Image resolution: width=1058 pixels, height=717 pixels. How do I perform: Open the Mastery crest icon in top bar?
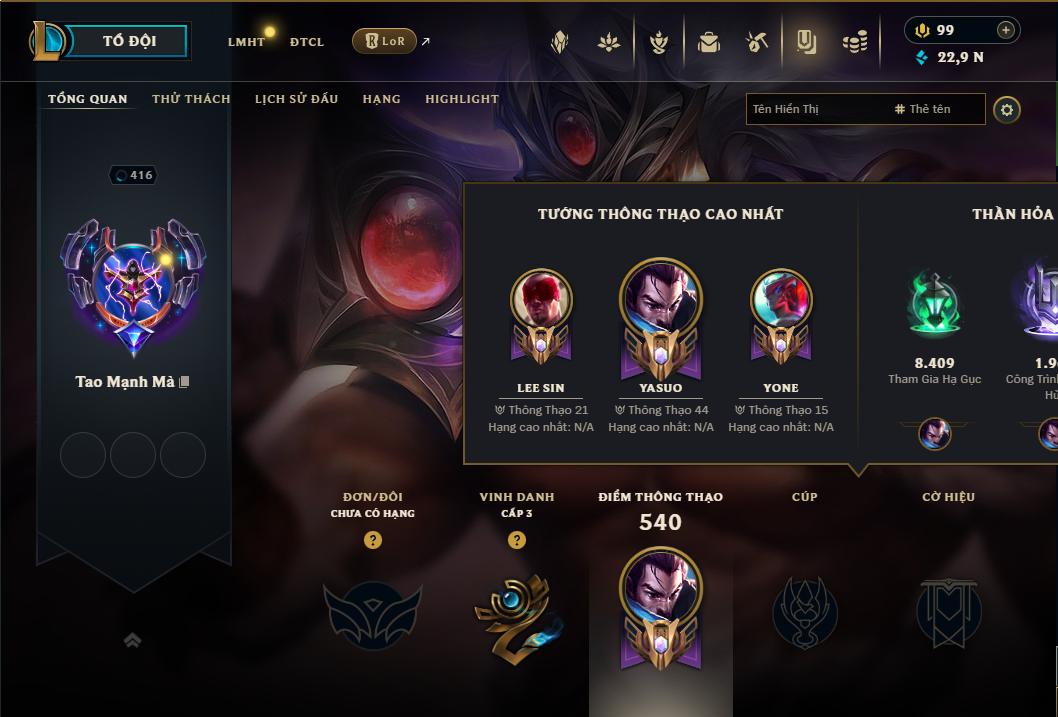(659, 42)
